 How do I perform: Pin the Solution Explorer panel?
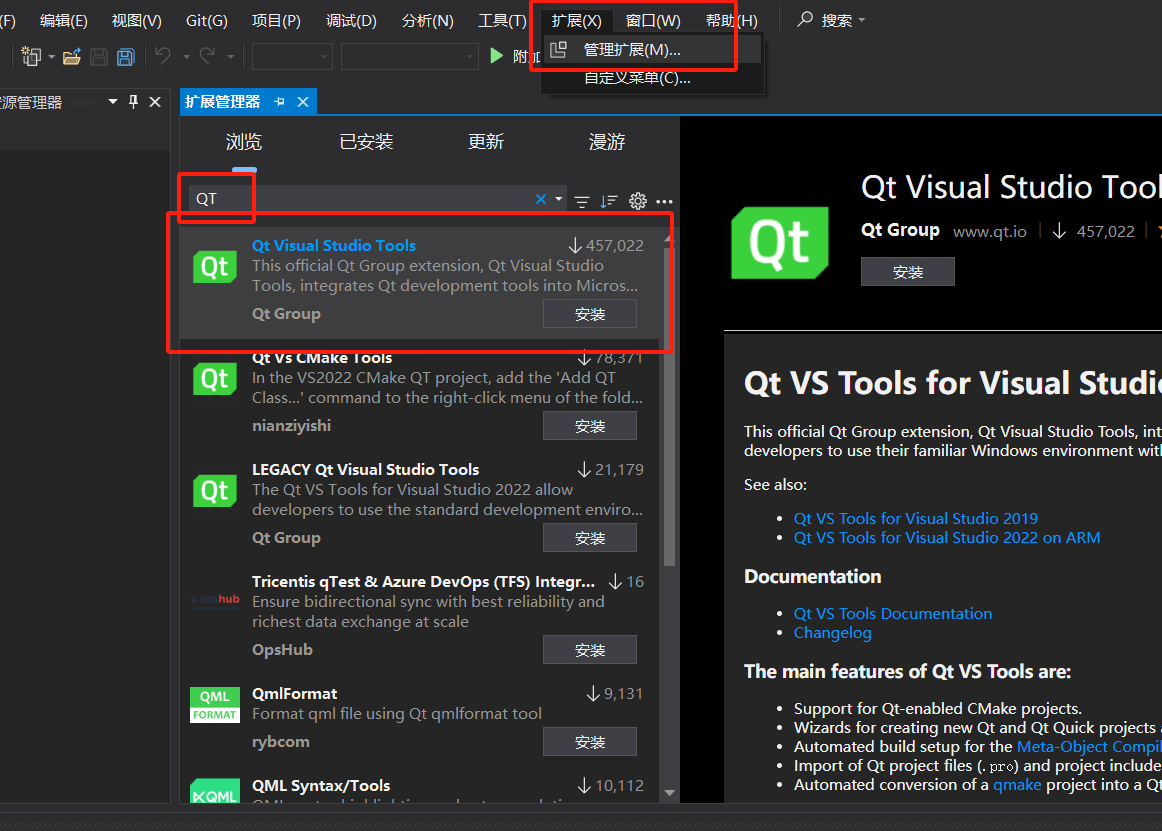133,102
